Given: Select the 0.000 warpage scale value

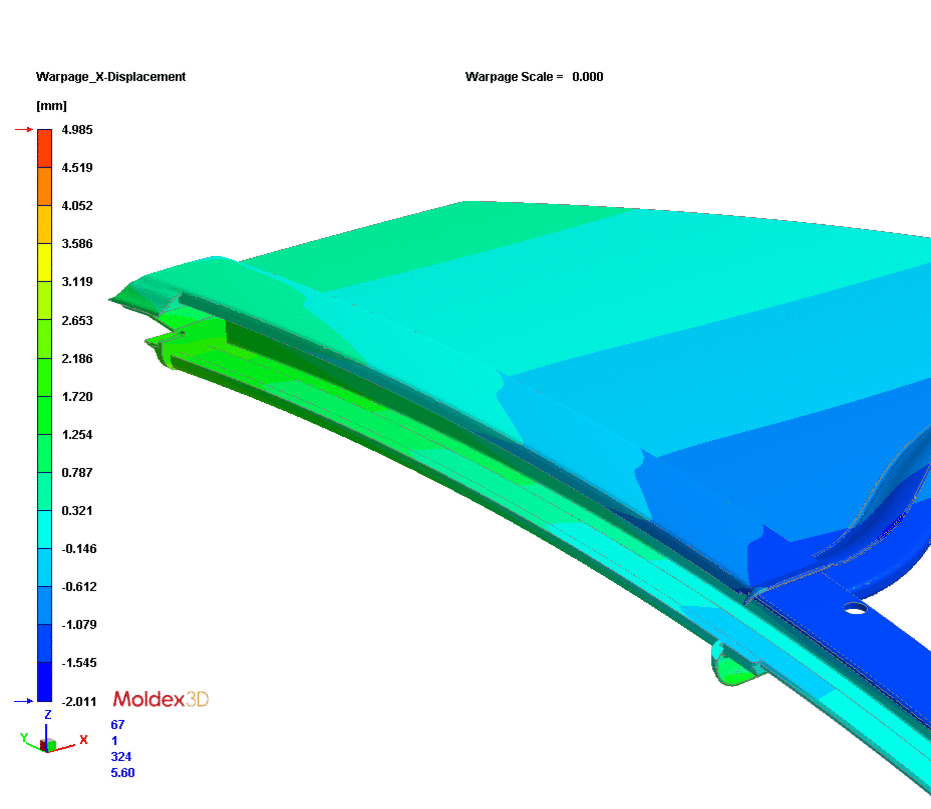Looking at the screenshot, I should 587,77.
